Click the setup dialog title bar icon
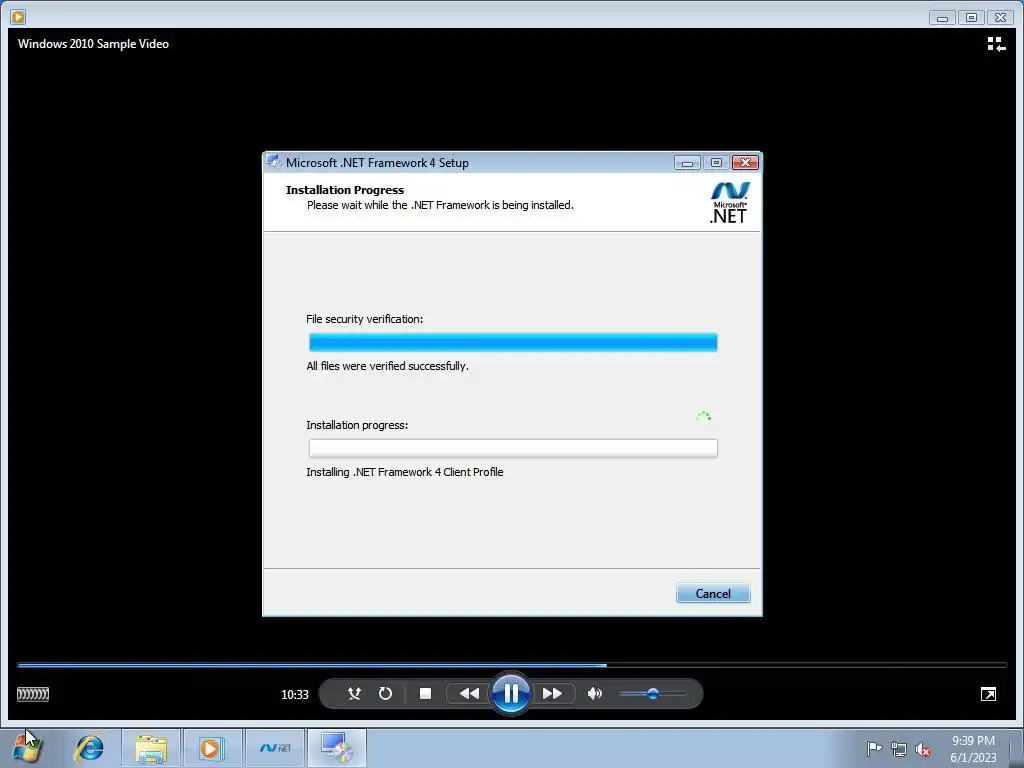The image size is (1024, 768). (274, 162)
